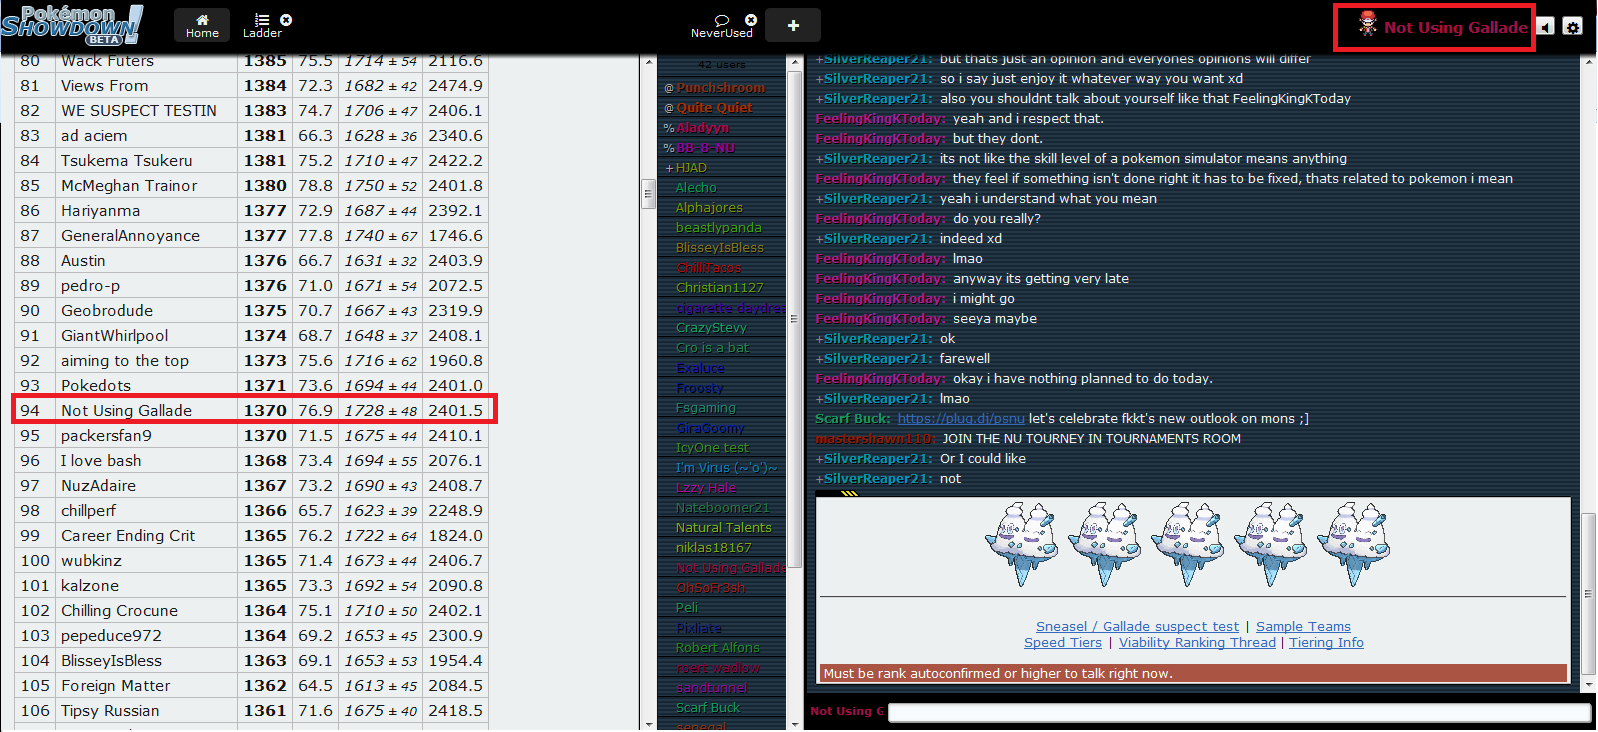Switch to the NeverUsed chat tab
Screen dimensions: 1598x732
click(721, 27)
